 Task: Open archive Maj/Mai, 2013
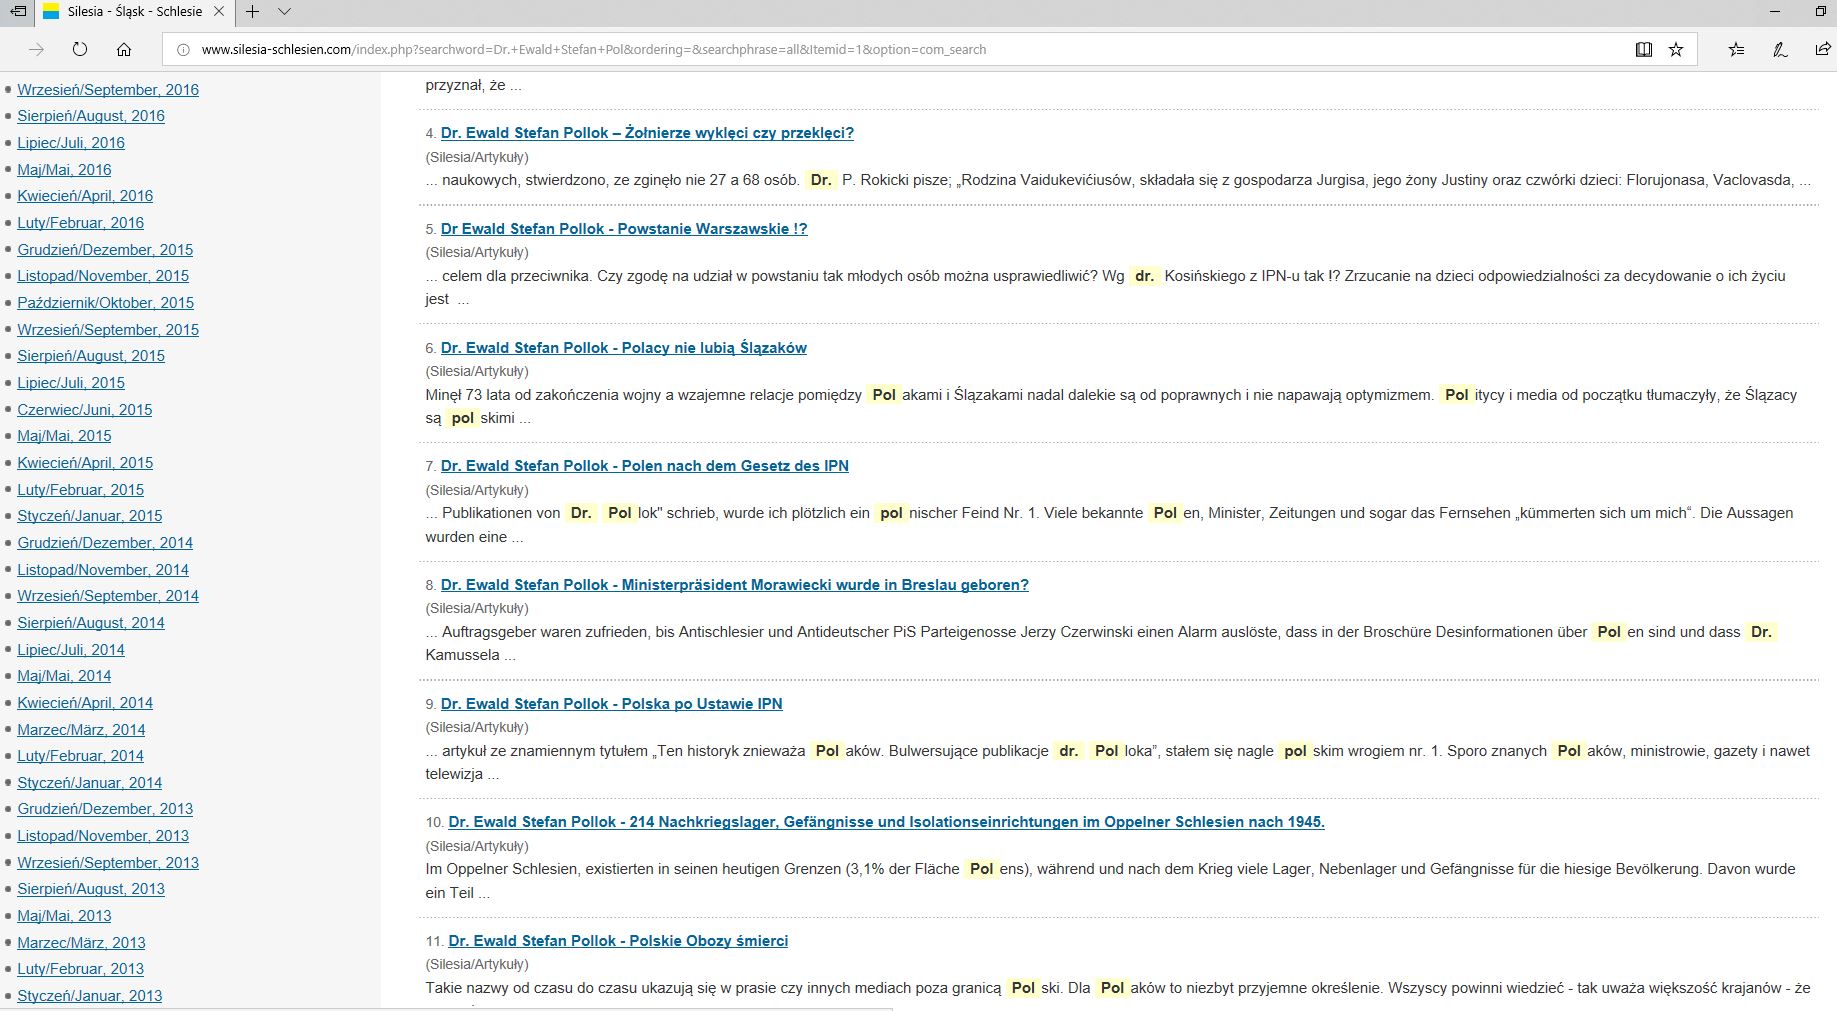tap(64, 916)
